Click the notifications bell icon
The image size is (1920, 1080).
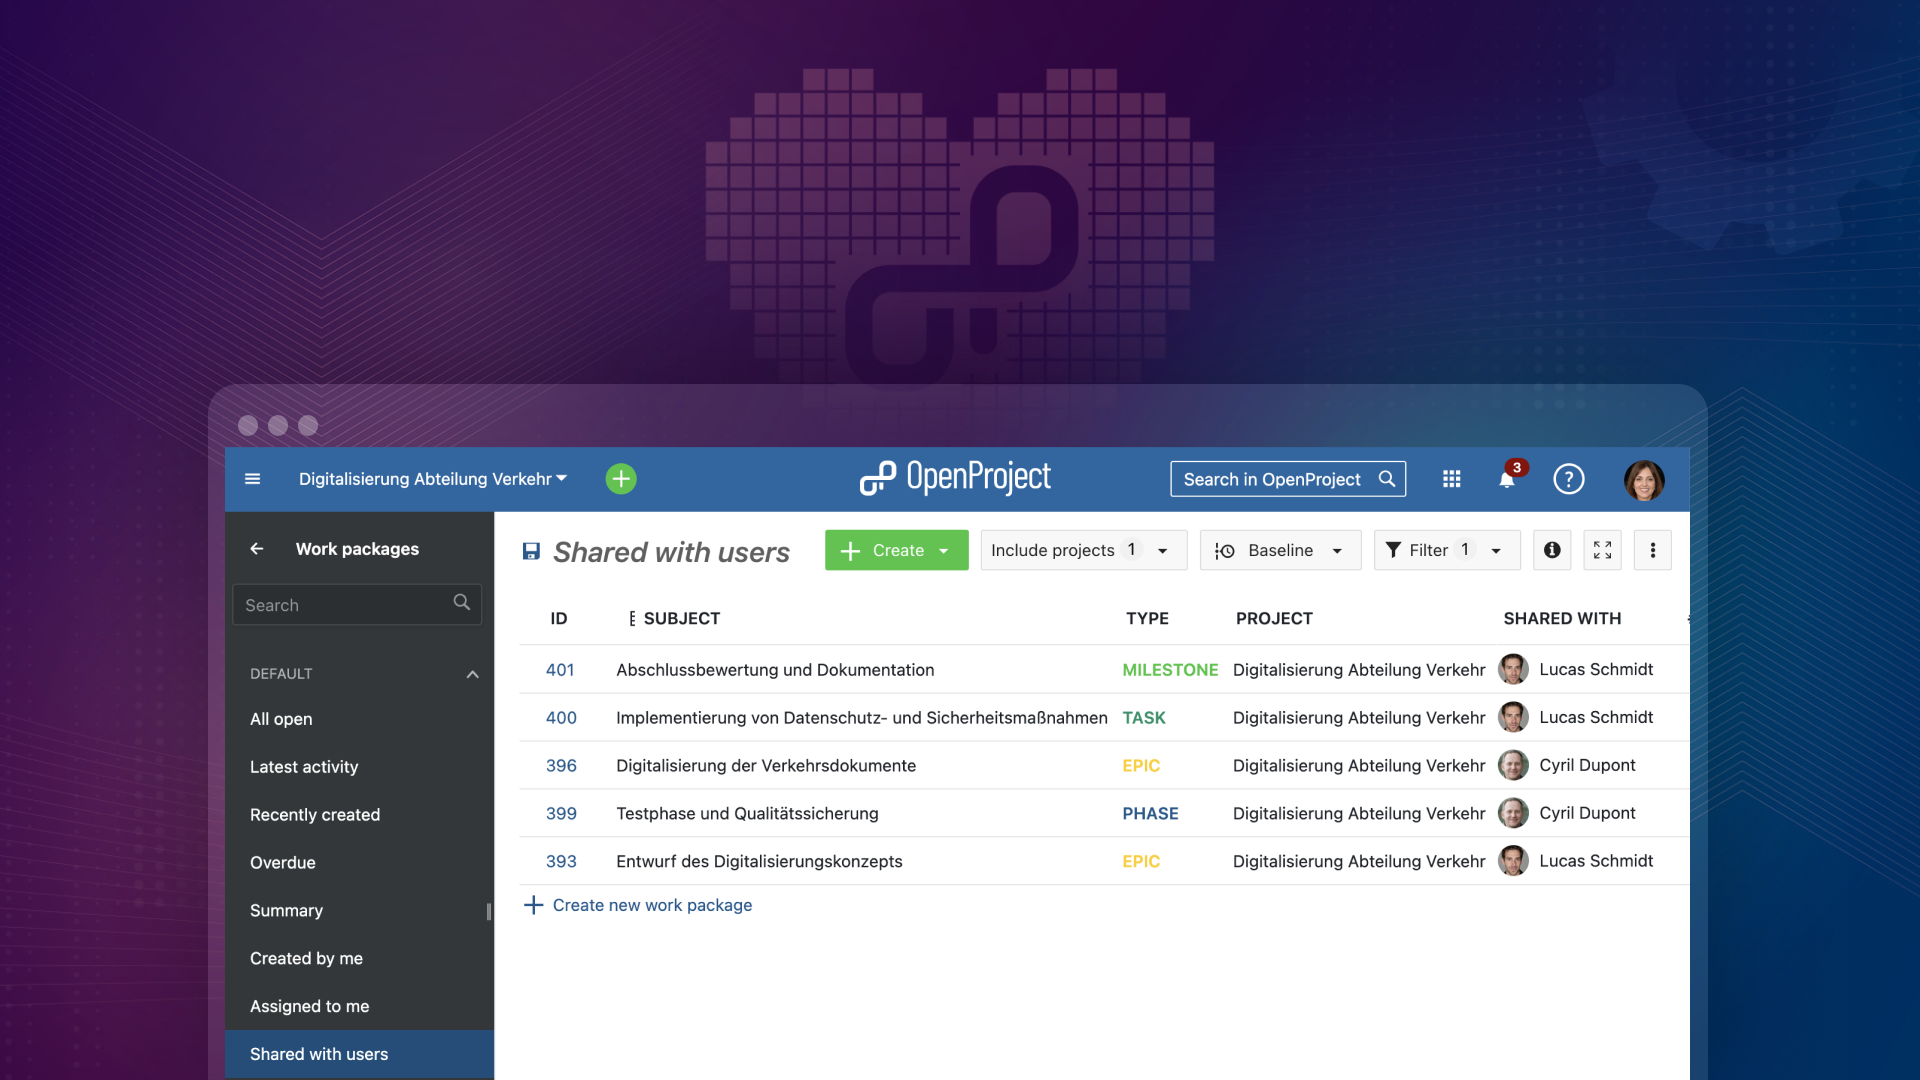point(1507,479)
